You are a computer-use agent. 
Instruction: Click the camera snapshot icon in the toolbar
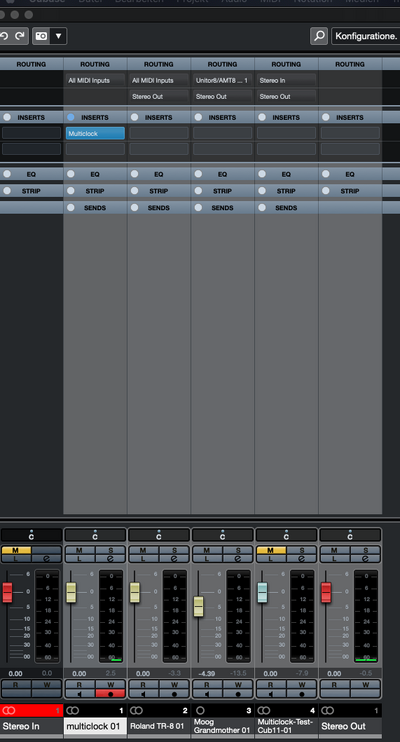click(x=41, y=36)
